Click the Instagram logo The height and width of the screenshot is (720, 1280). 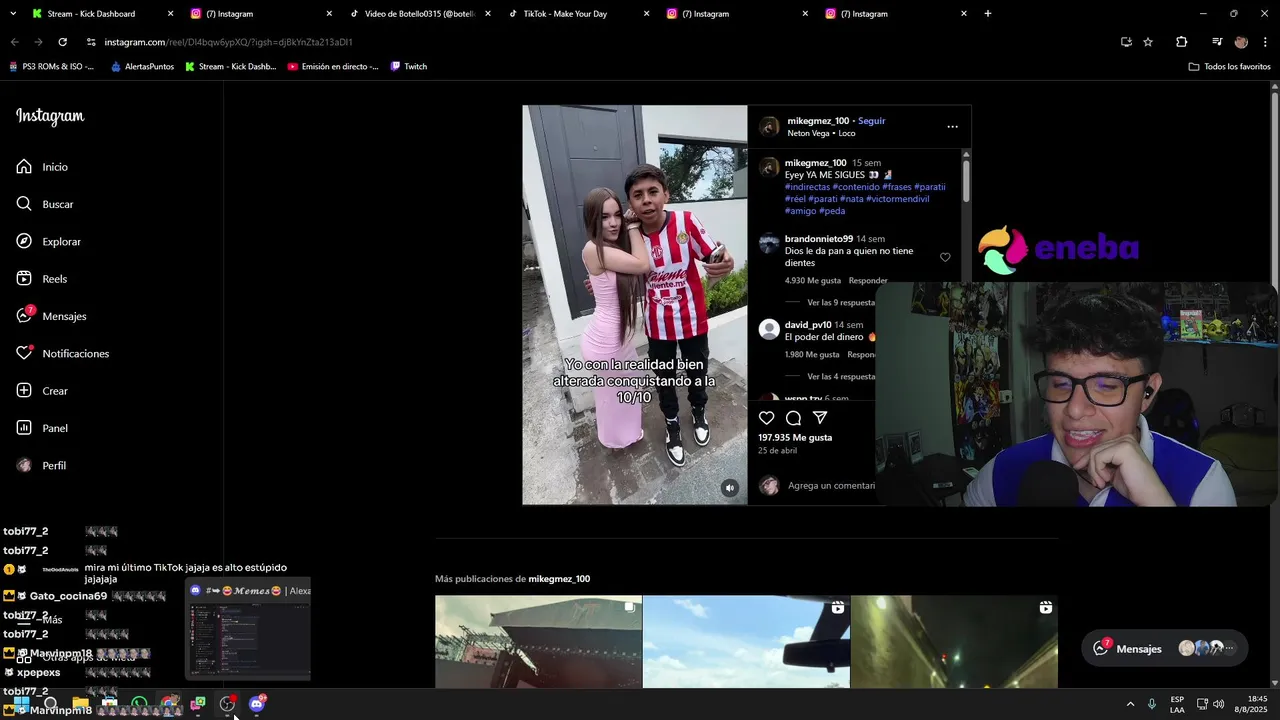click(x=50, y=116)
